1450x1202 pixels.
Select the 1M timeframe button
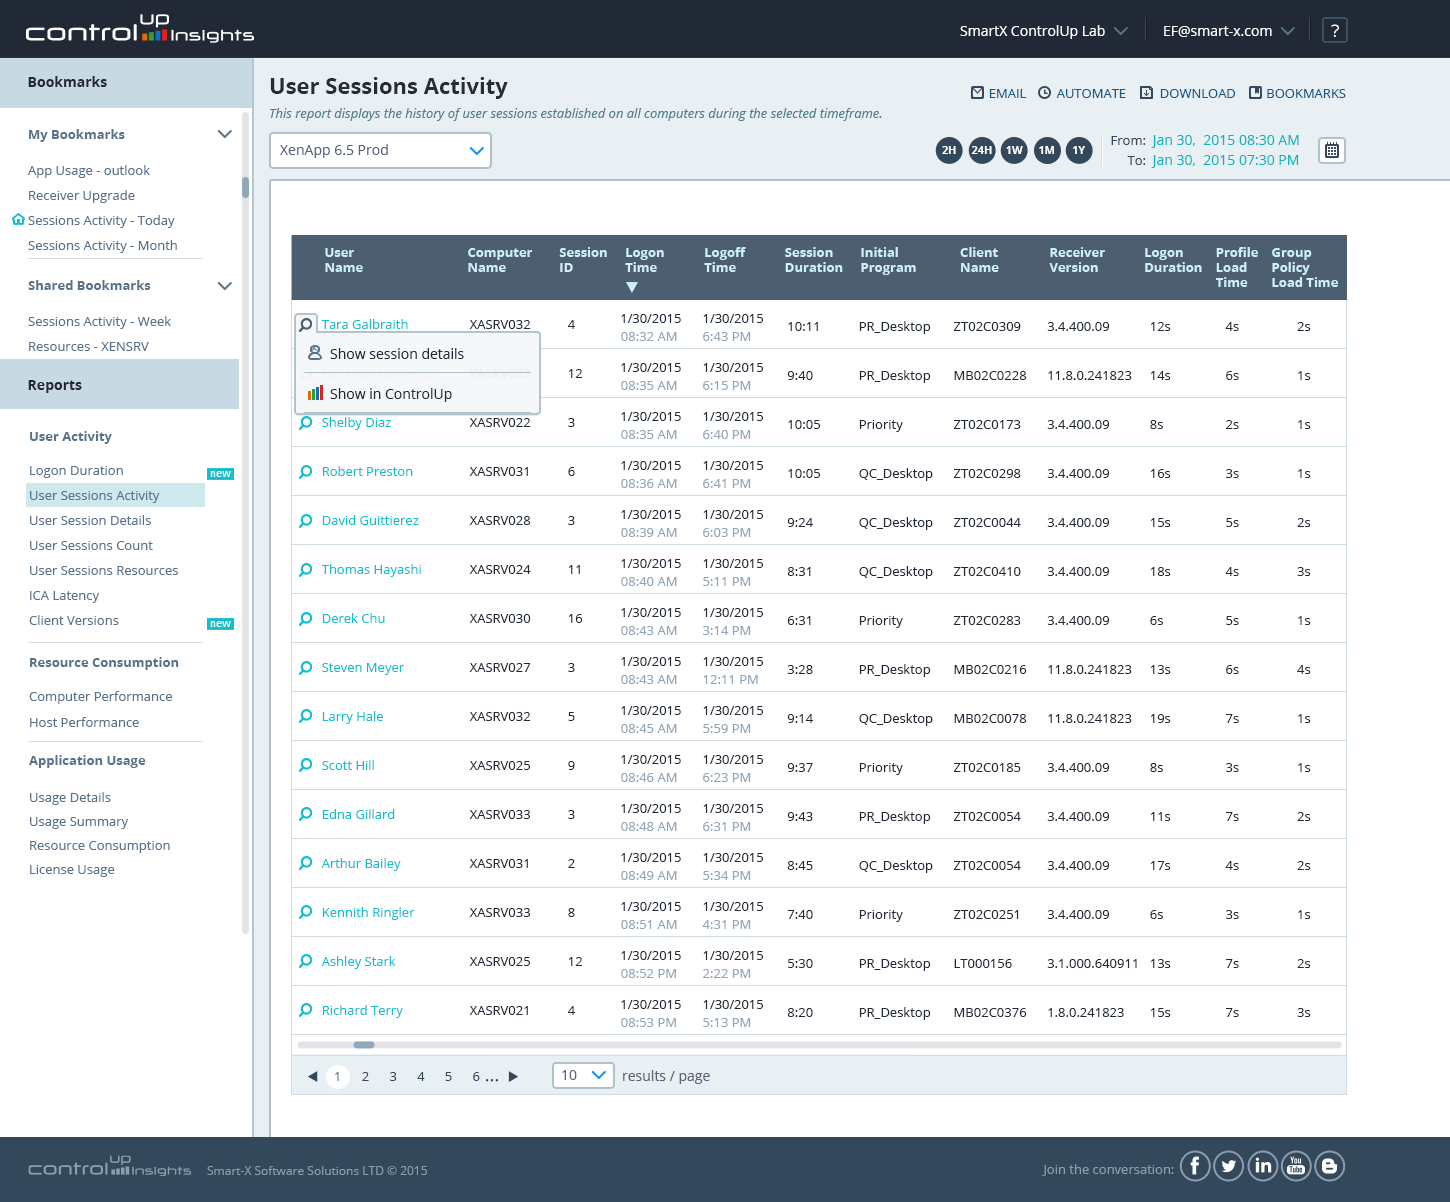1047,150
